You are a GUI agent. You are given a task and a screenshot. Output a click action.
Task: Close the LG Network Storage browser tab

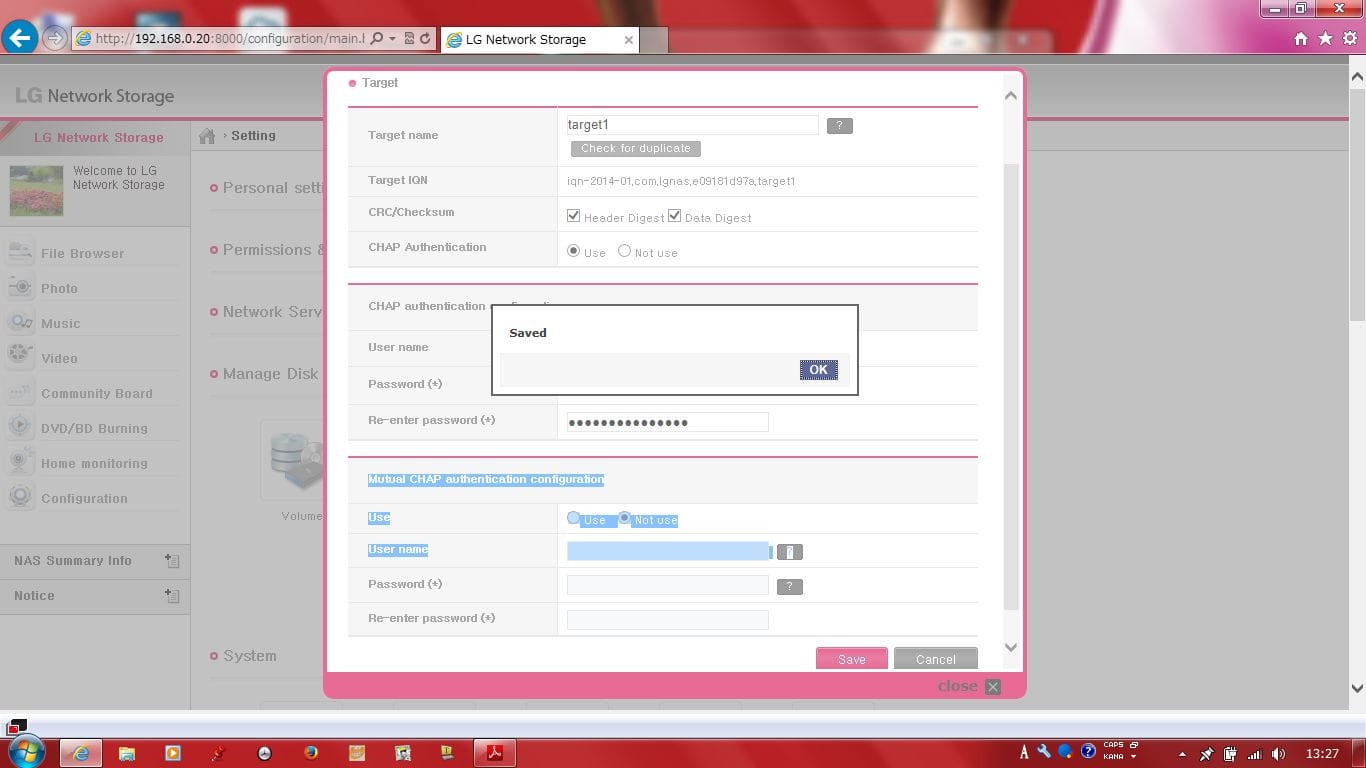pos(628,40)
